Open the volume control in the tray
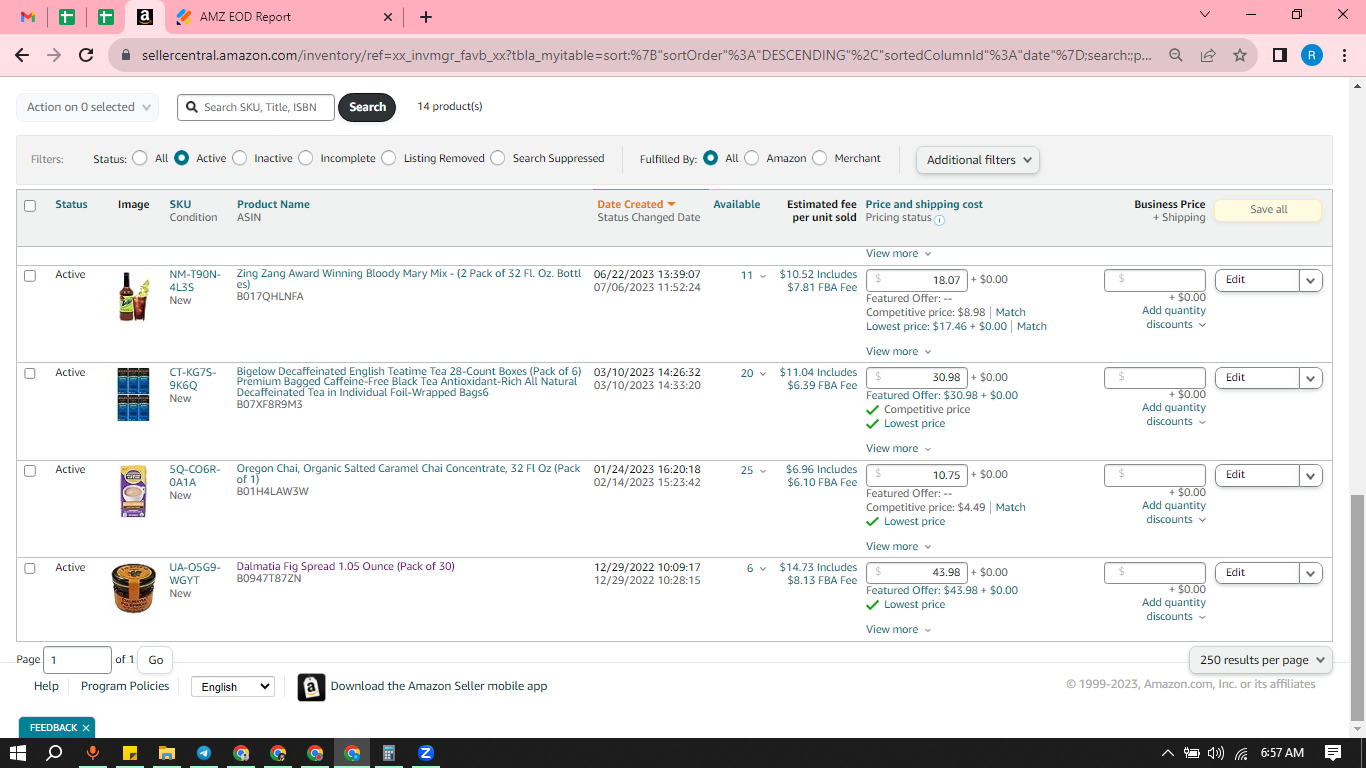1366x768 pixels. (x=1216, y=753)
